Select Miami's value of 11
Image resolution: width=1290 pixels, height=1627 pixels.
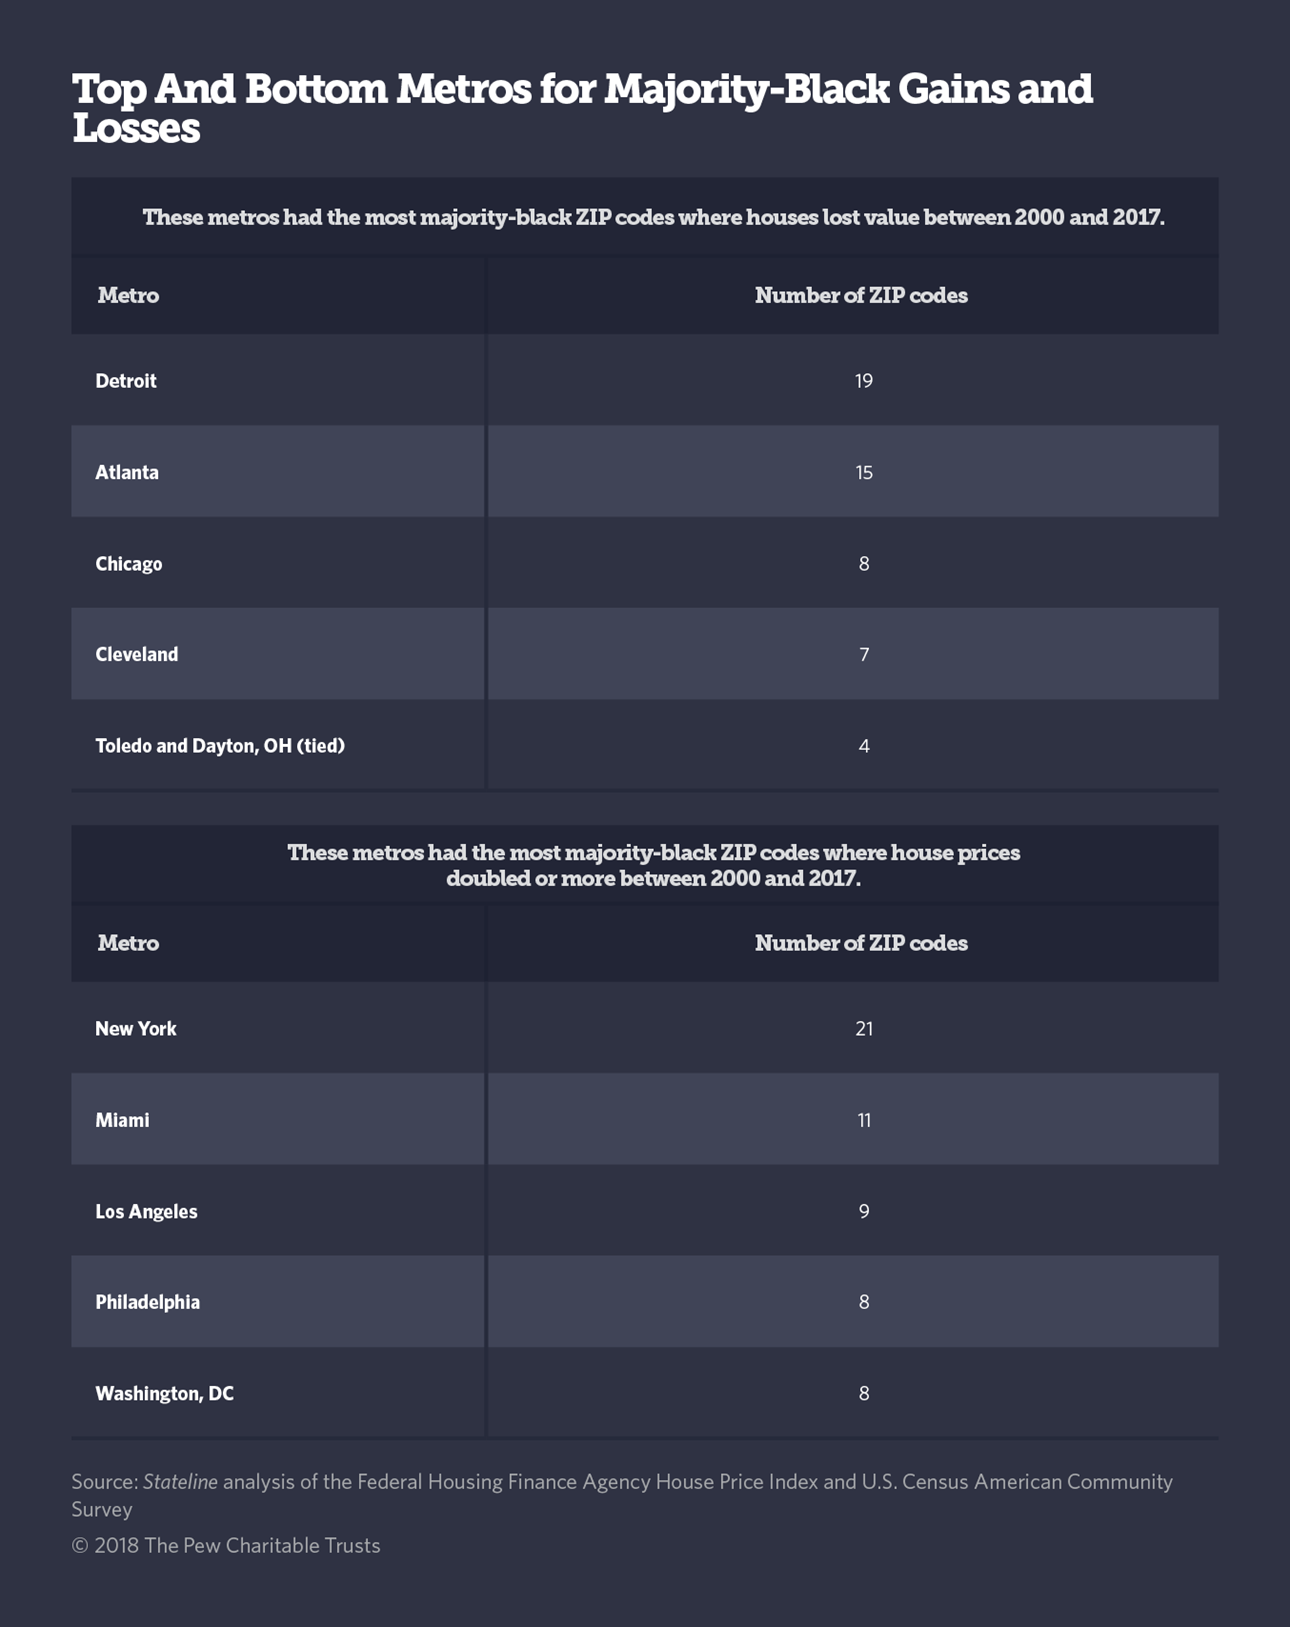(864, 1120)
